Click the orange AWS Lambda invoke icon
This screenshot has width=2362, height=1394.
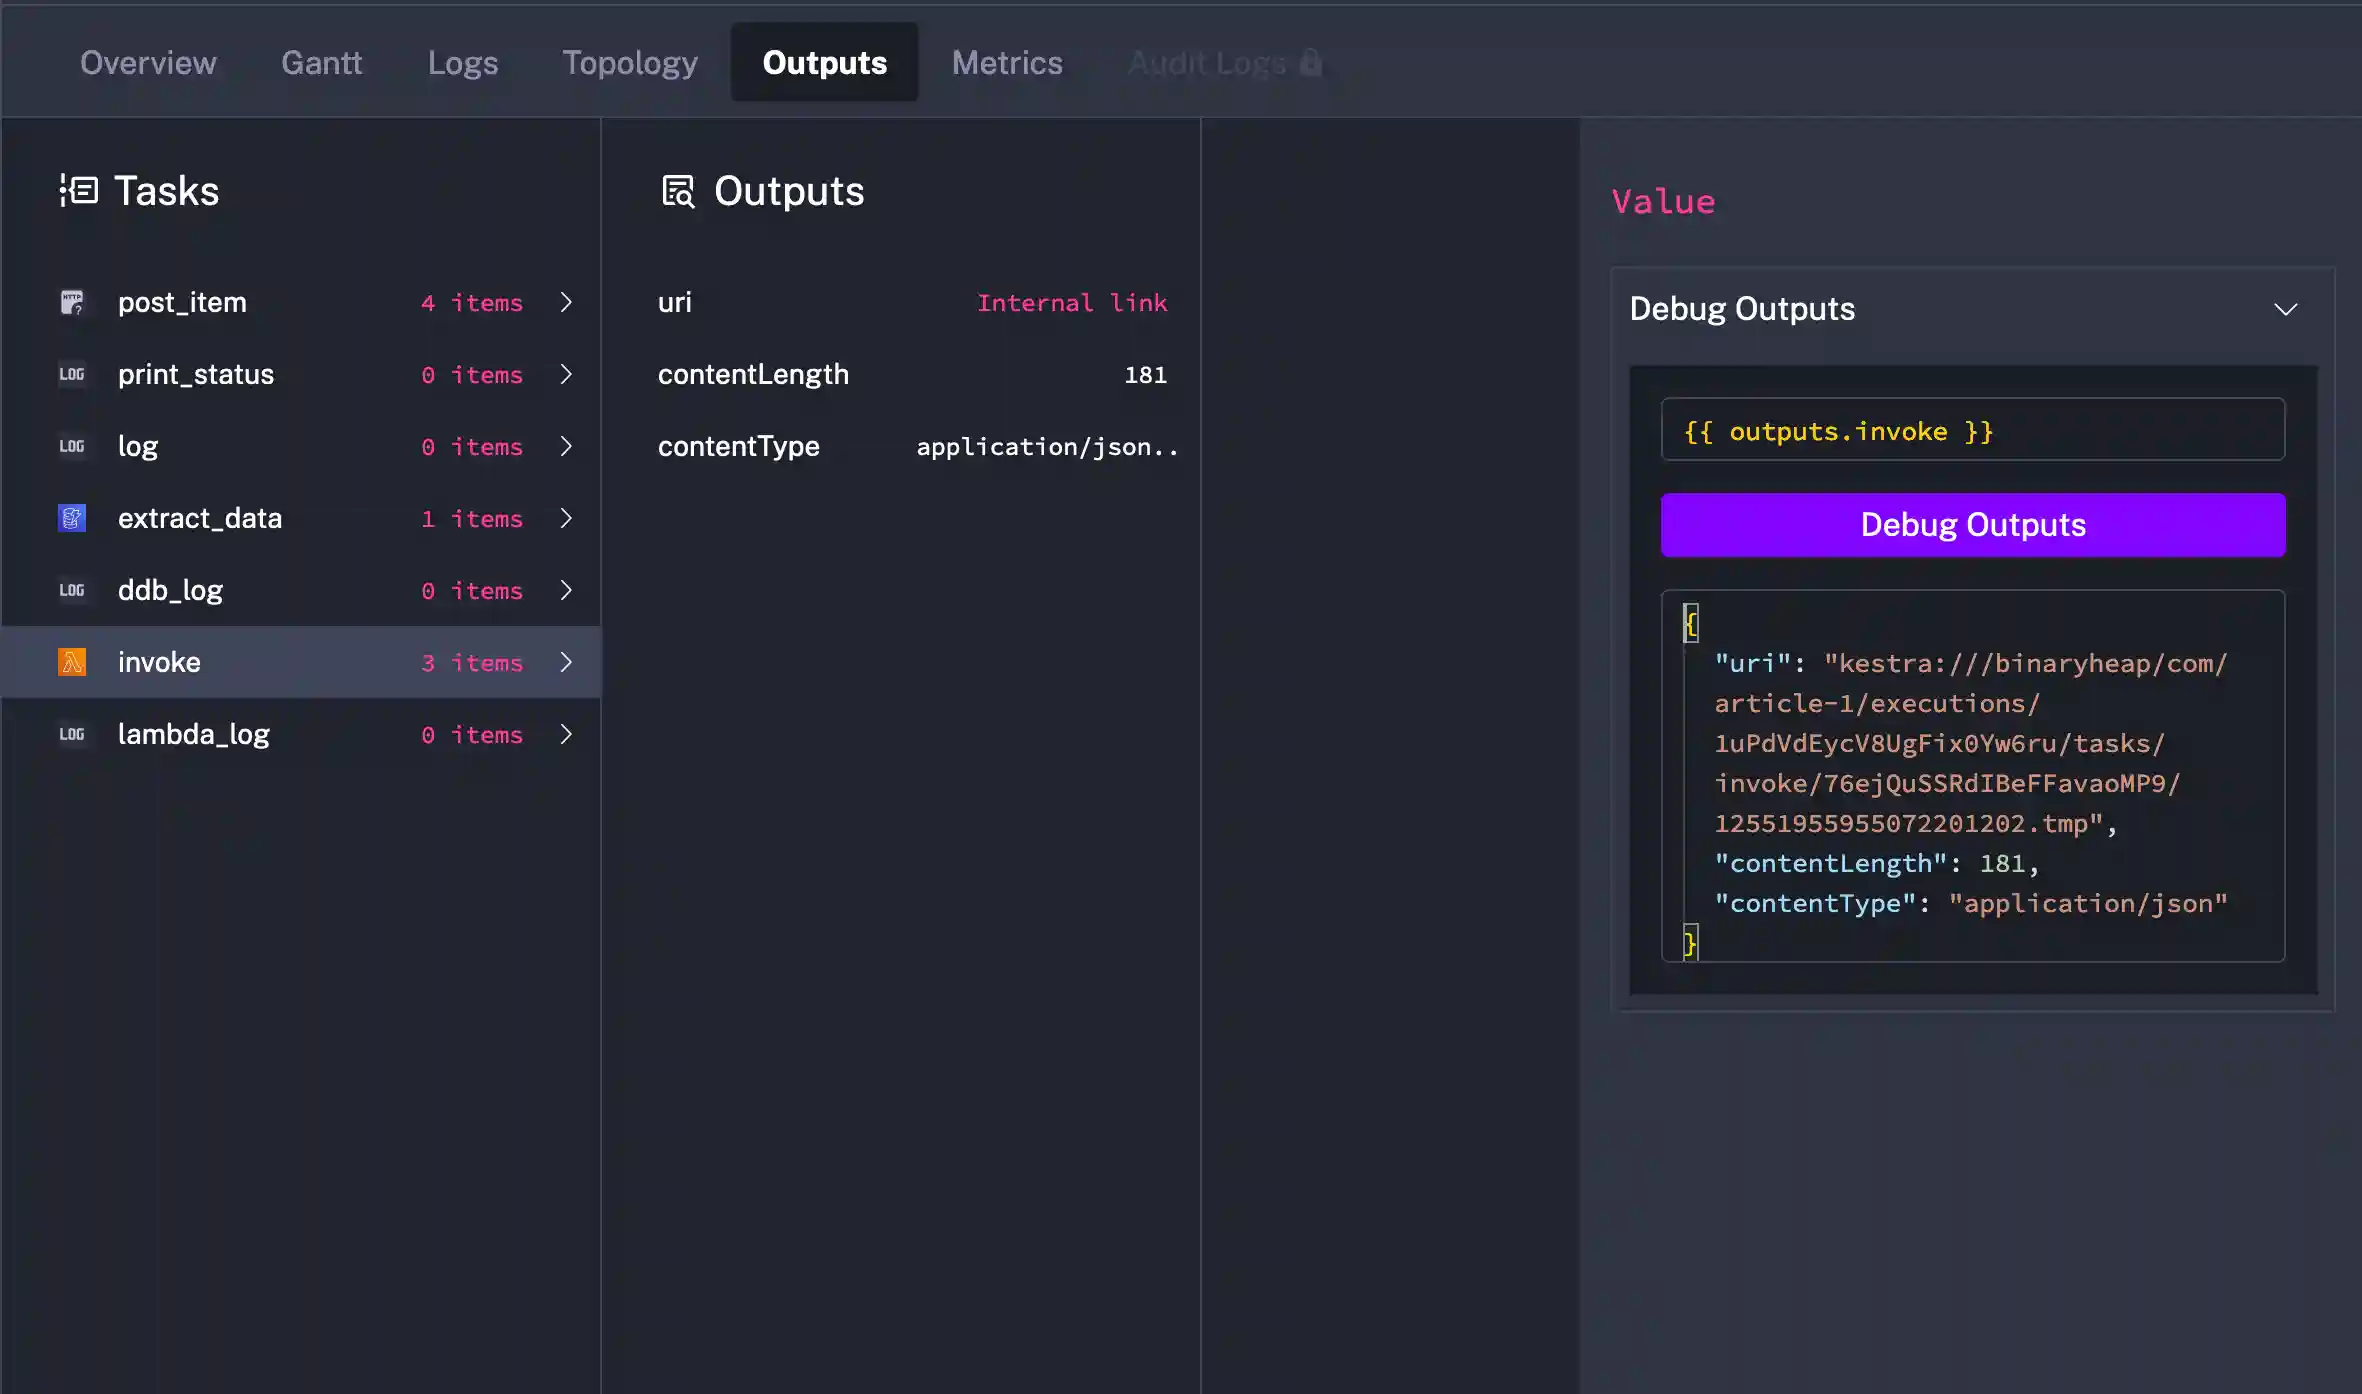click(x=72, y=662)
